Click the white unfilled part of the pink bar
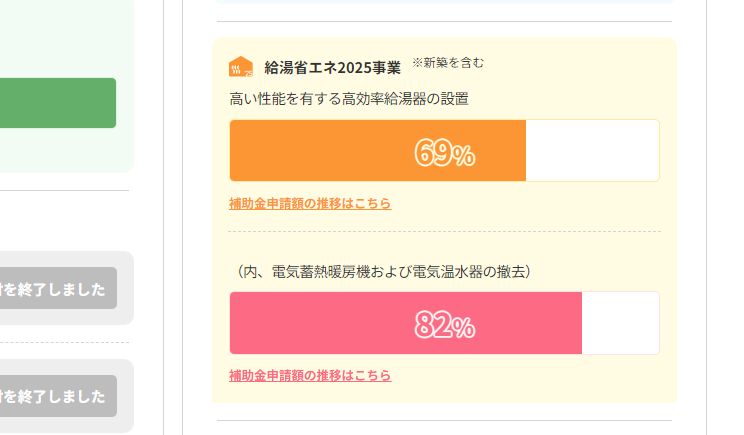Screen dimensions: 744x435 coord(620,323)
